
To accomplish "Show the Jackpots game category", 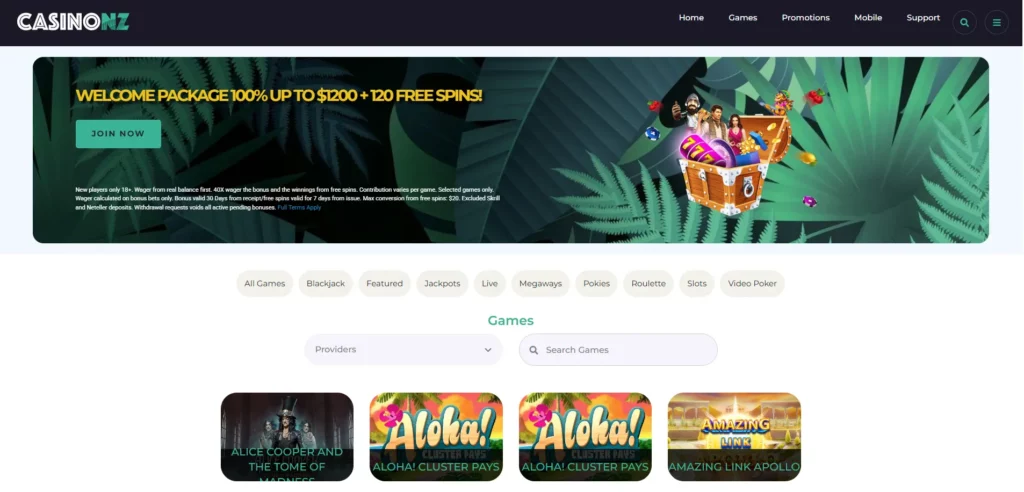I will [x=442, y=284].
